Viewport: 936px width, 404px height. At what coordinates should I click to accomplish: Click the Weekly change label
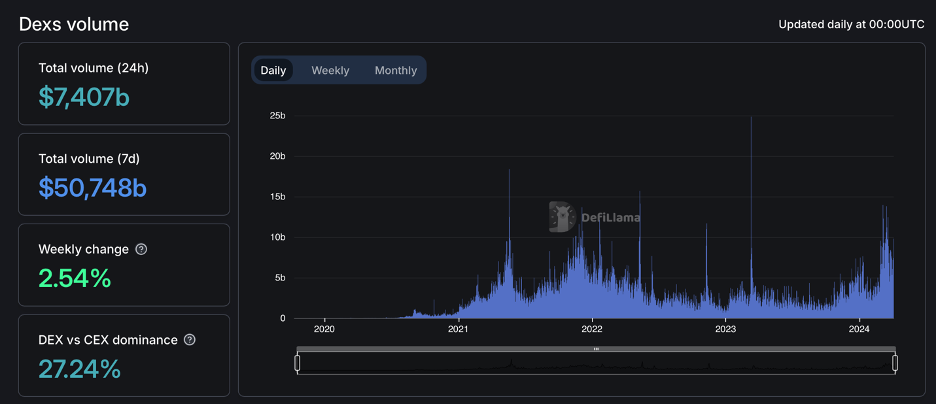click(84, 249)
